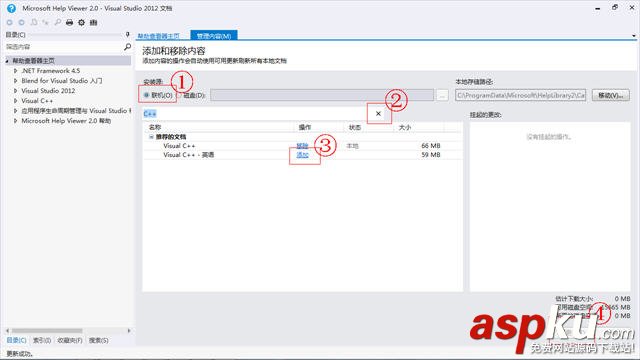Viewport: 640px width, 360px height.
Task: Click the contents pane scroll-left arrow
Action: 7,331
